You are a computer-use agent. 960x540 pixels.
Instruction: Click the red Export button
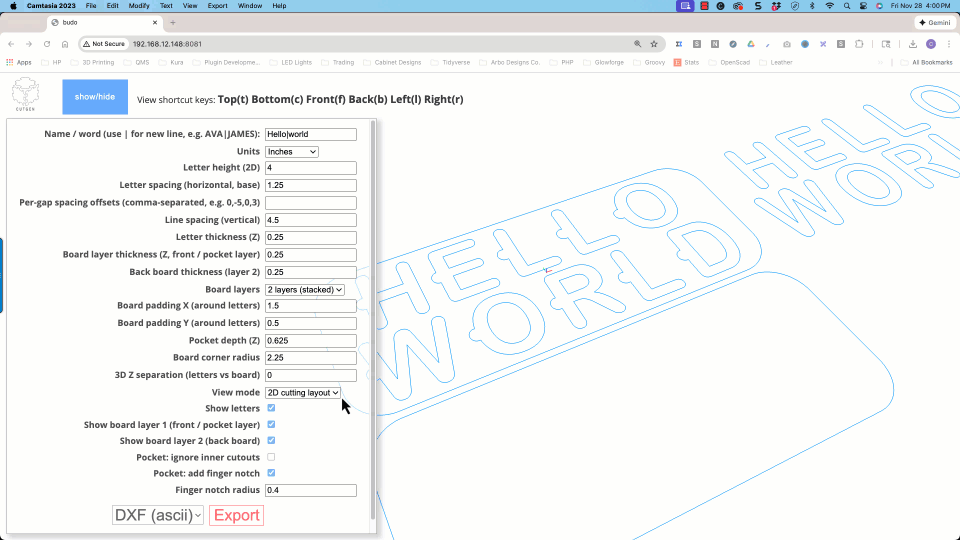(x=237, y=515)
